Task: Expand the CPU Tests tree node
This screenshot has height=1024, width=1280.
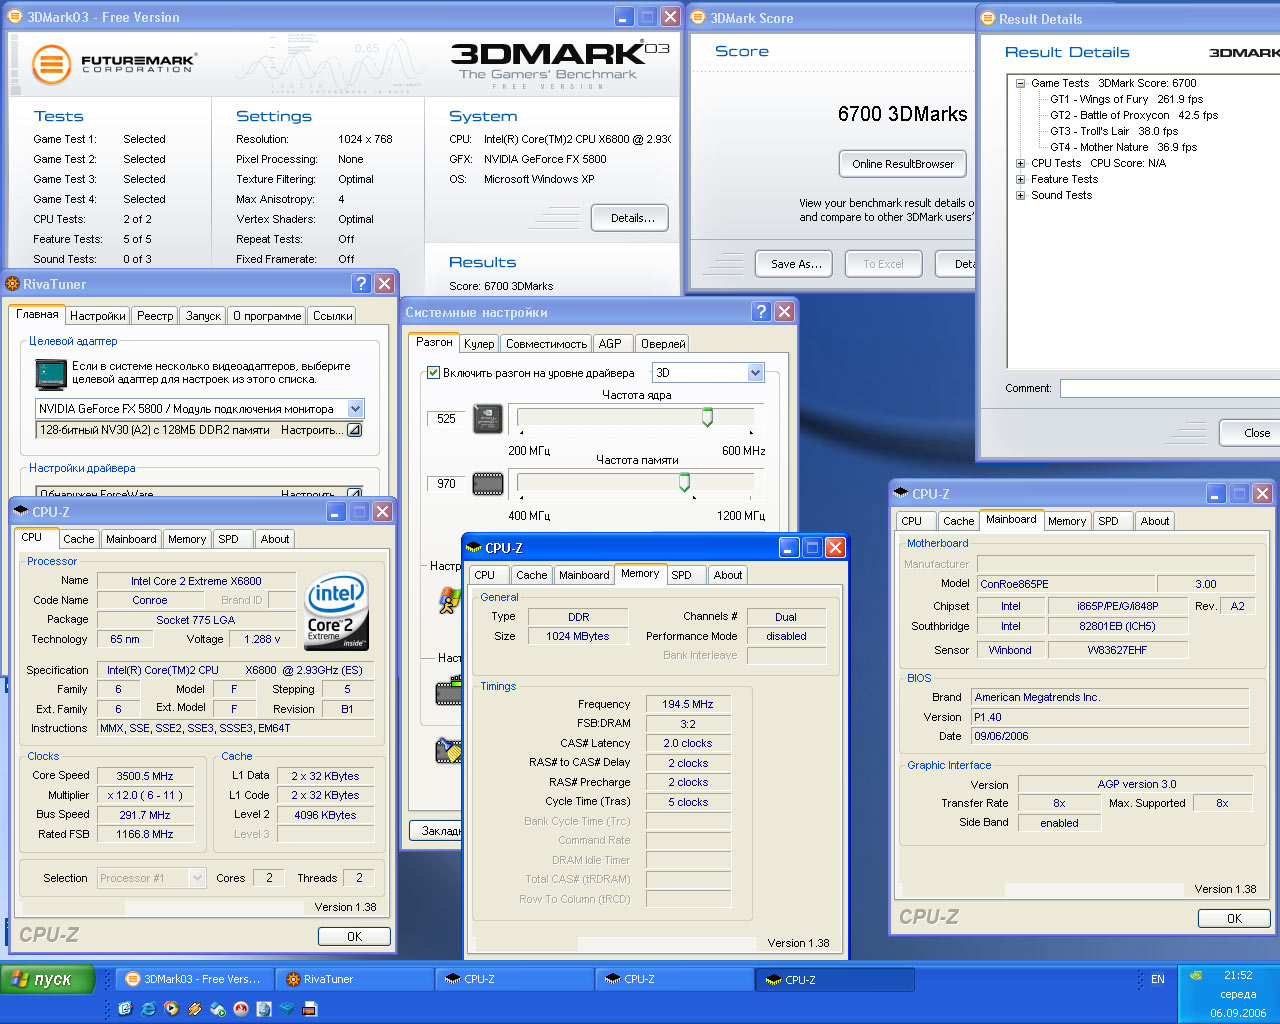Action: click(x=1020, y=164)
